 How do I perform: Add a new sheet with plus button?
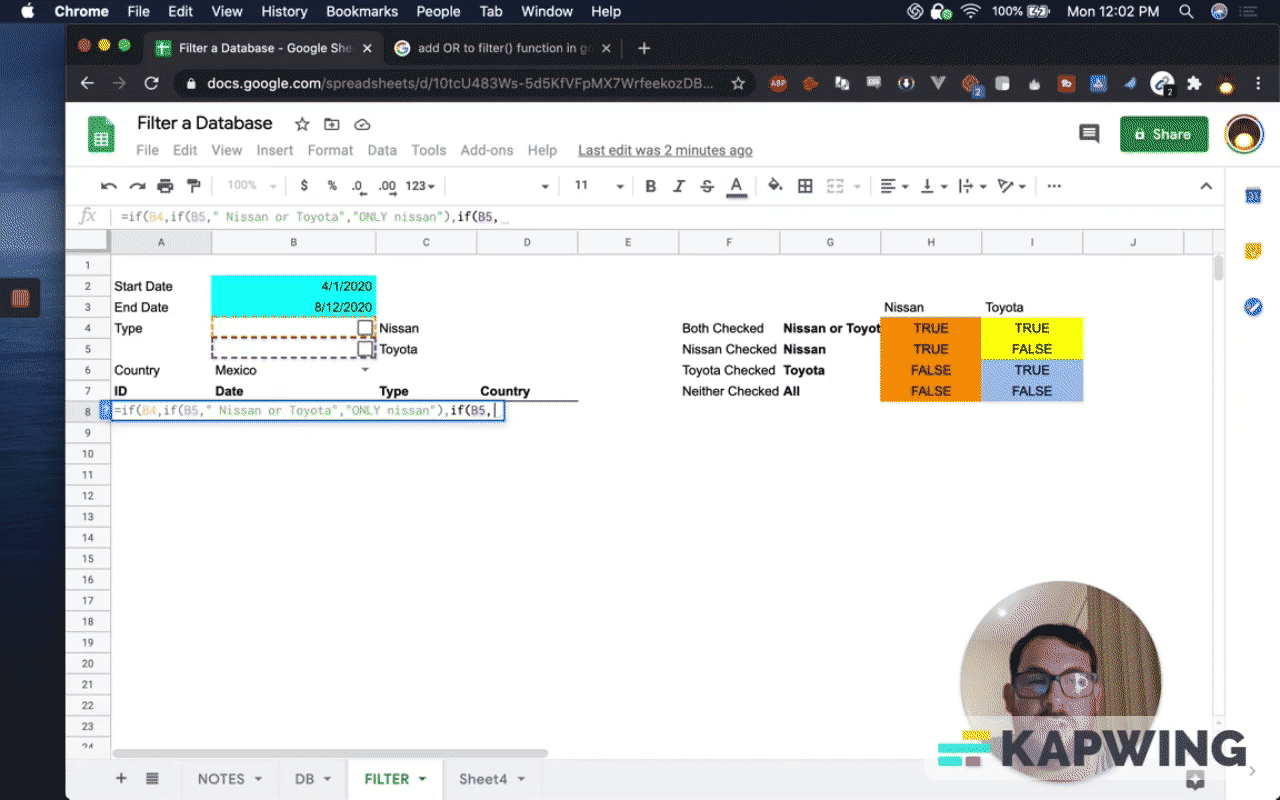point(121,779)
